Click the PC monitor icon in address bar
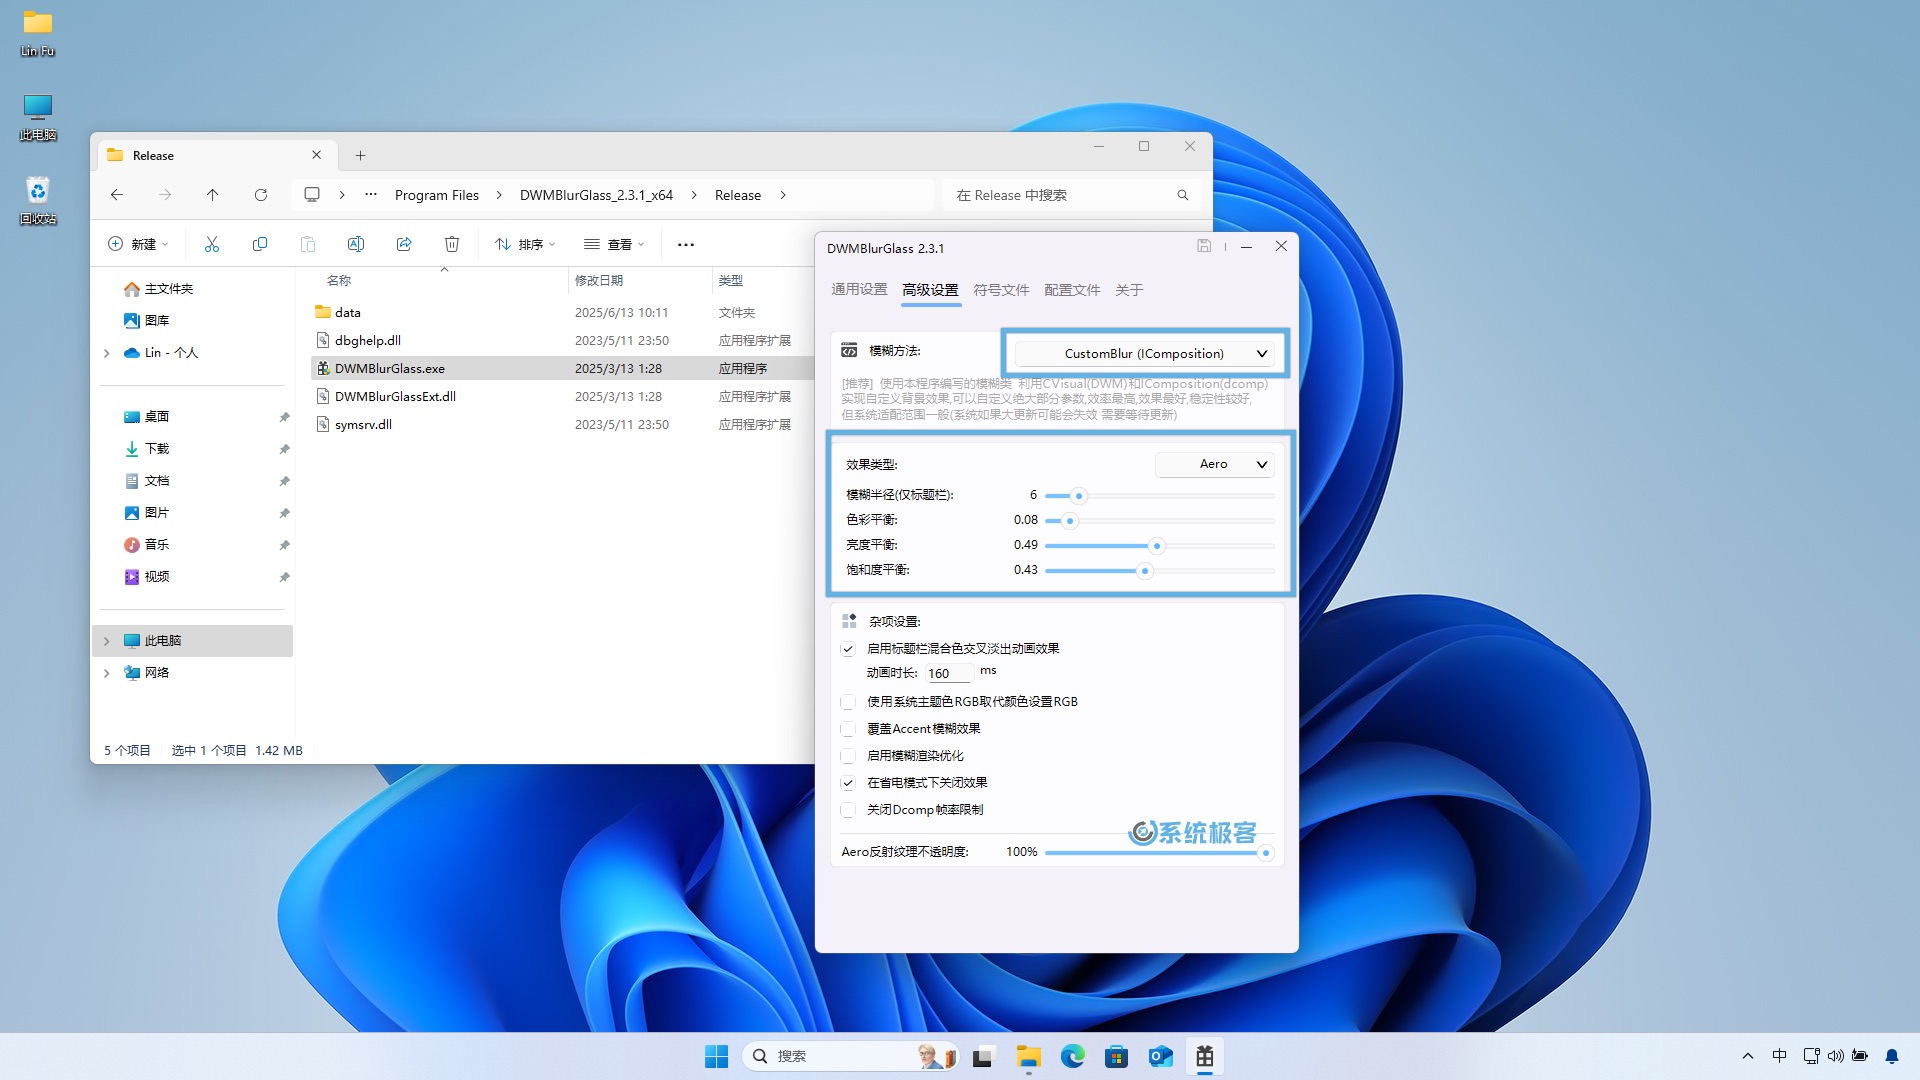 coord(312,195)
